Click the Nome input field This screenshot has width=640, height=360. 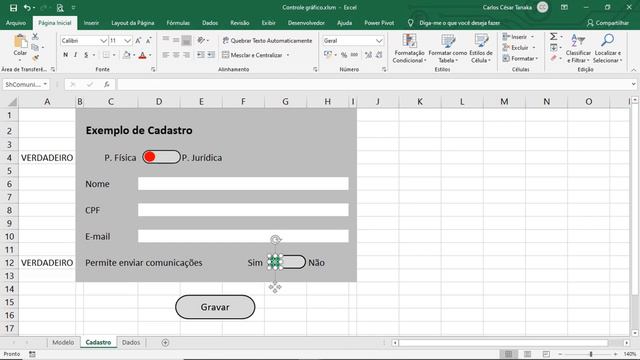pyautogui.click(x=243, y=184)
